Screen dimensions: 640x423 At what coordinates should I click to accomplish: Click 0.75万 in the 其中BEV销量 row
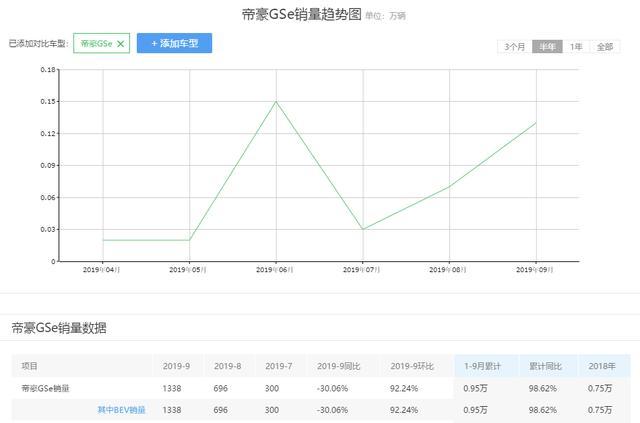tap(600, 410)
